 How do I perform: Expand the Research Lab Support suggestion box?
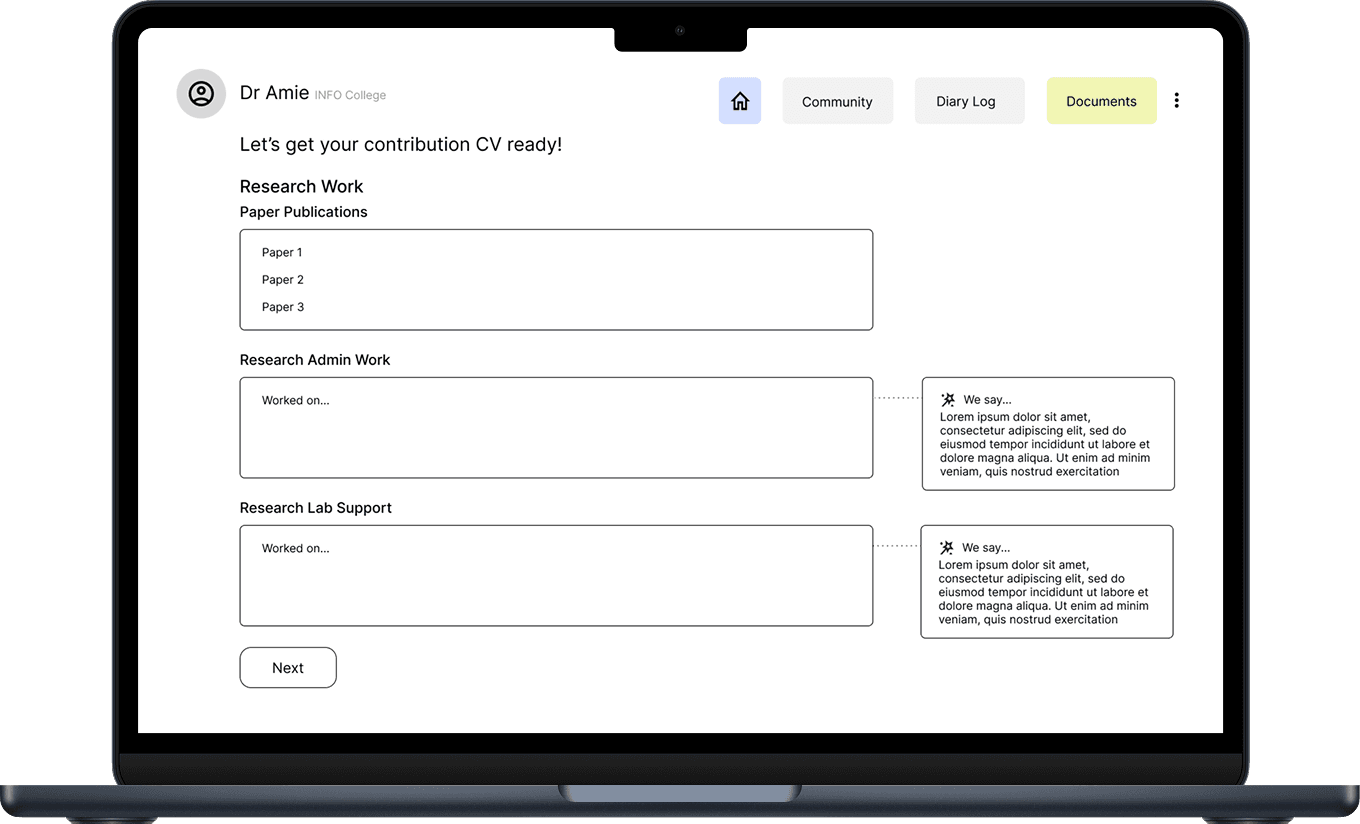[1046, 581]
